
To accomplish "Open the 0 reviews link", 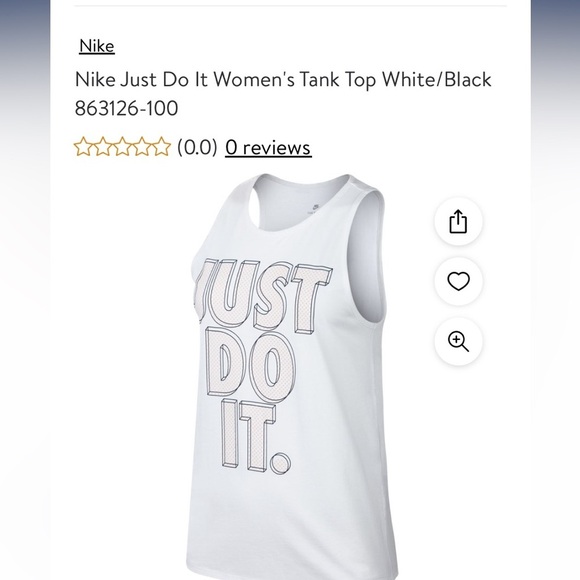I will tap(268, 147).
